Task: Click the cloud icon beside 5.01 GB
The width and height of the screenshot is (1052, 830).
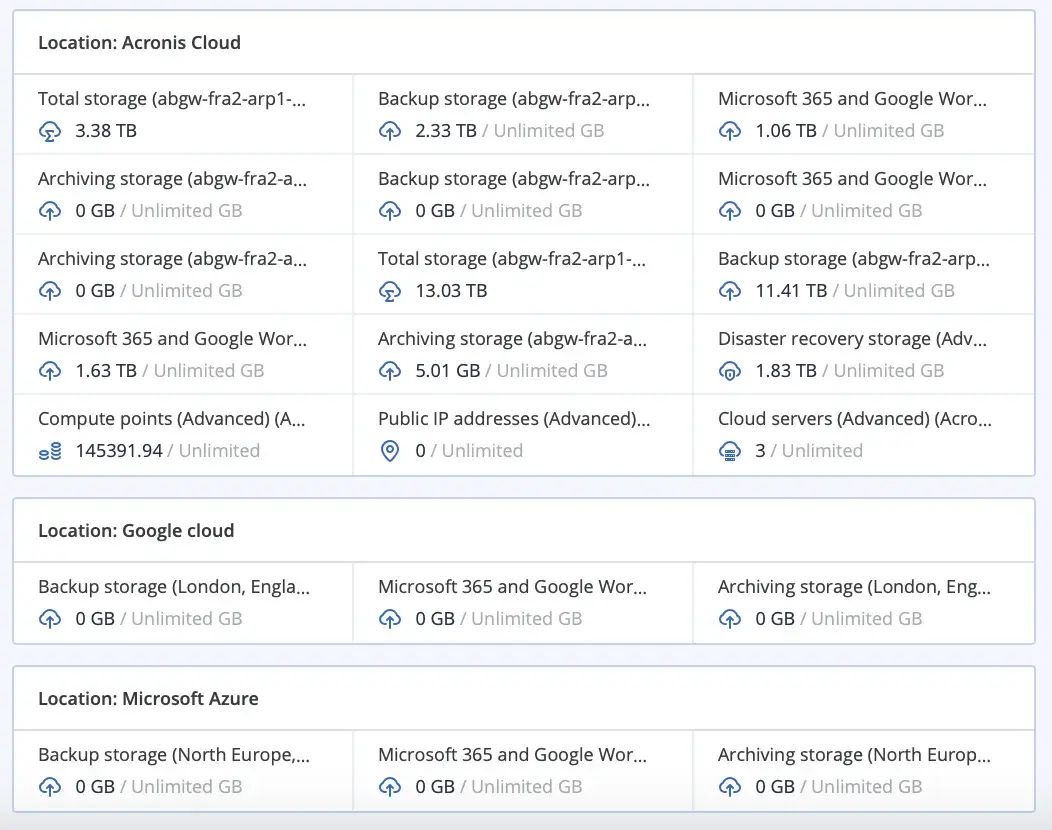Action: click(390, 371)
